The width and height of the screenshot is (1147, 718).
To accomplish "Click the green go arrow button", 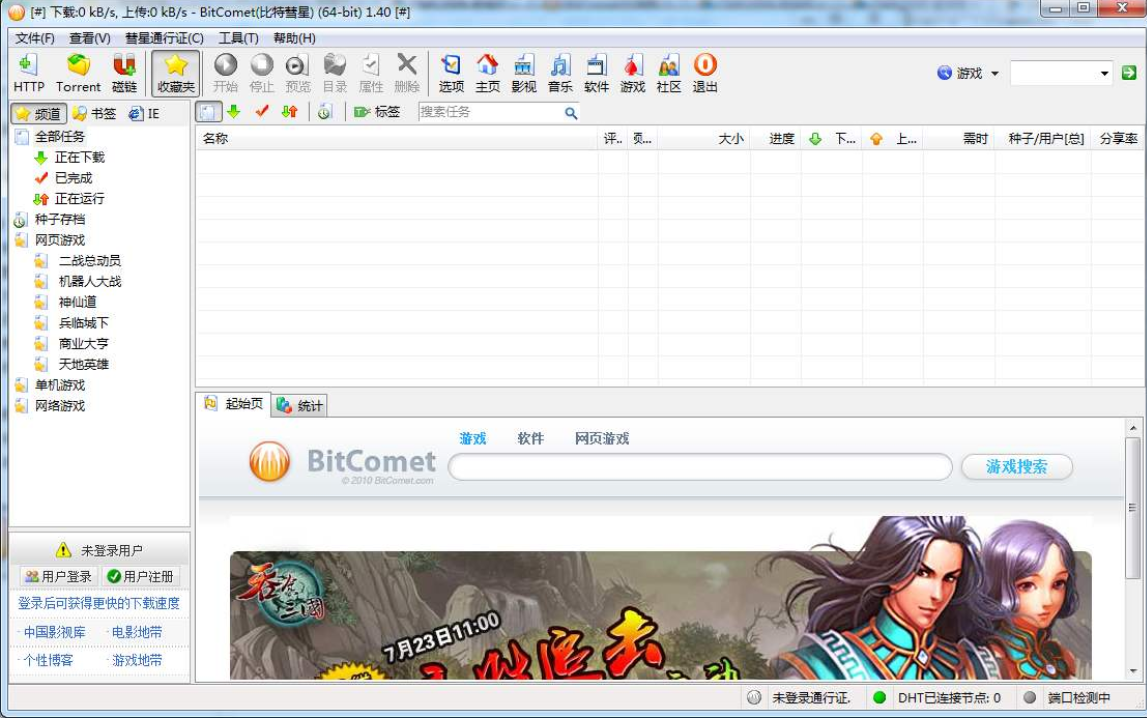I will (1129, 72).
